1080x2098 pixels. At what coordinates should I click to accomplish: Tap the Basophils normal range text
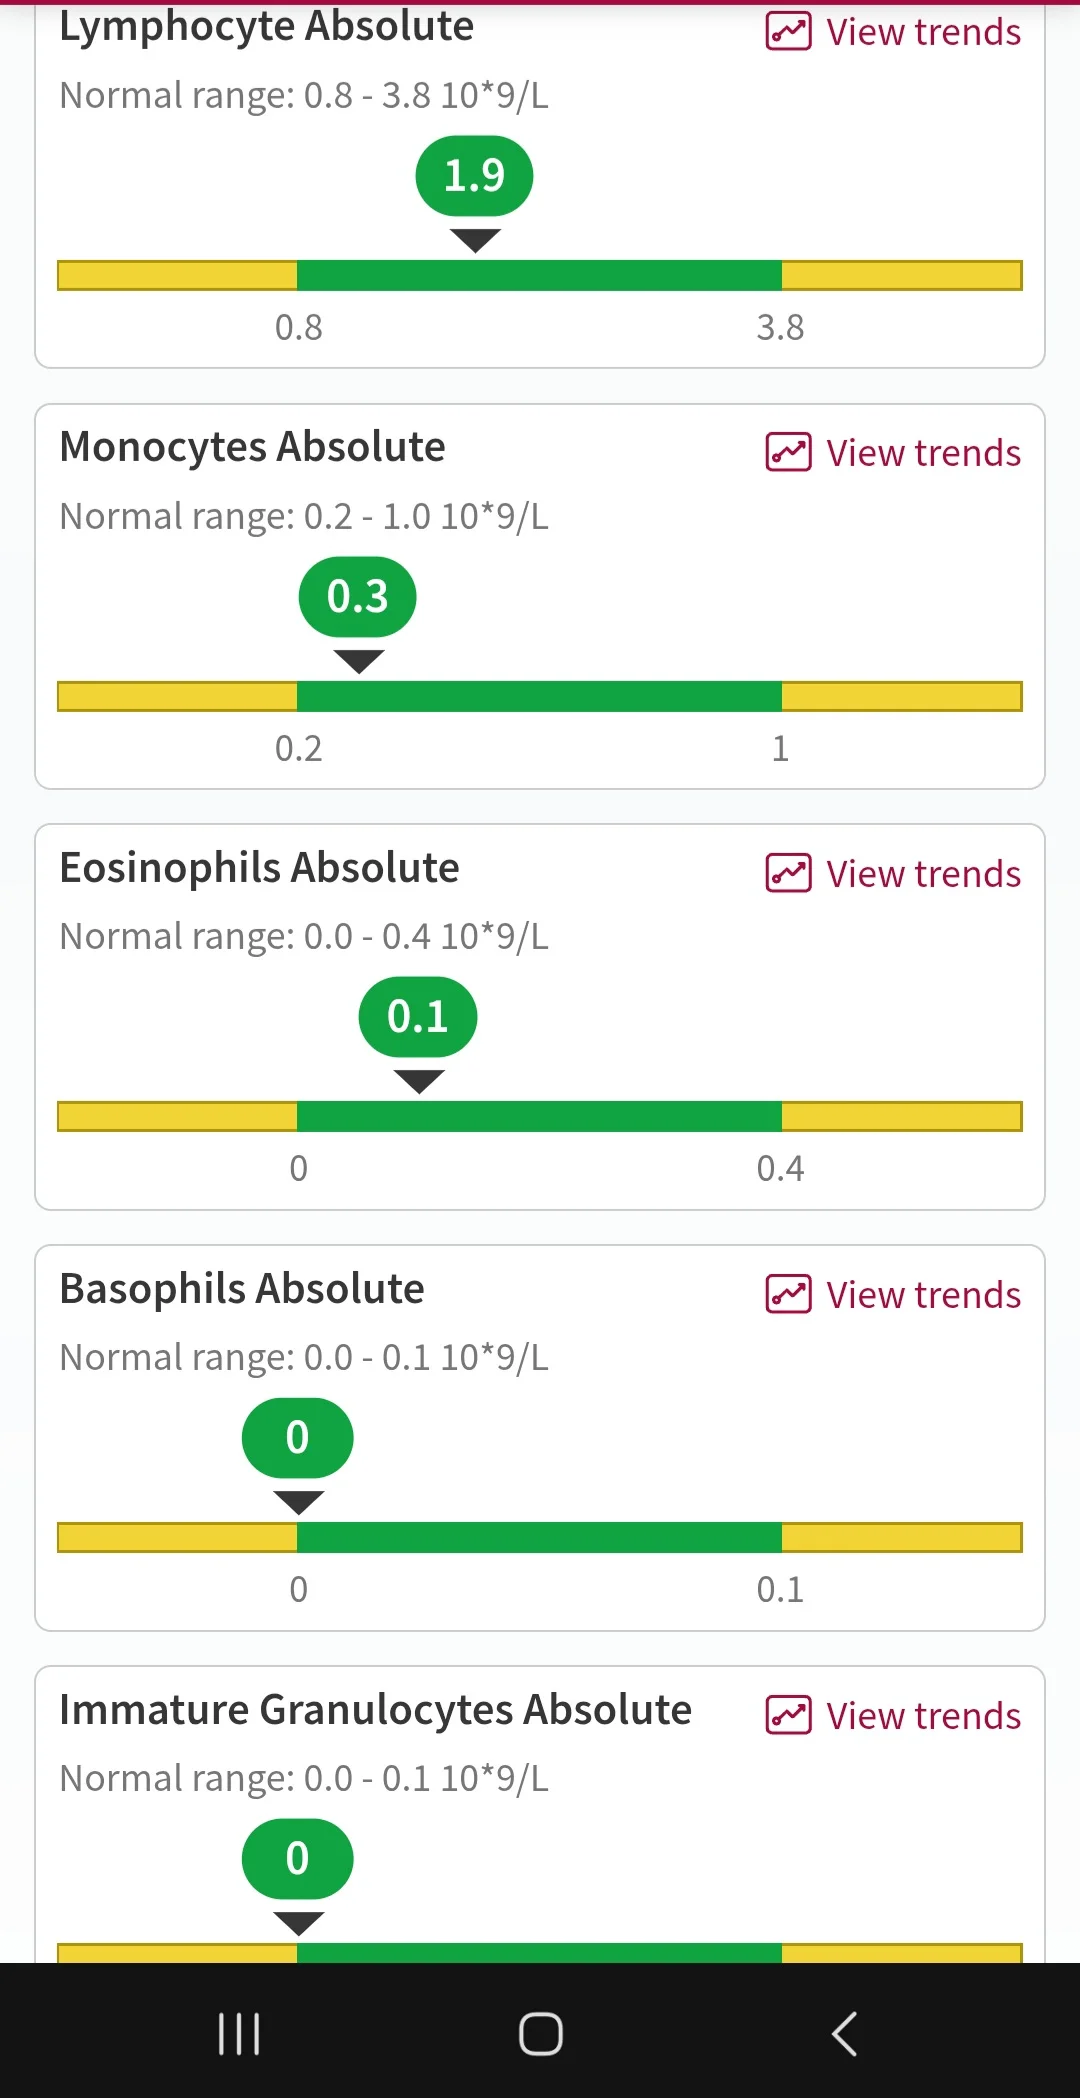[304, 1357]
